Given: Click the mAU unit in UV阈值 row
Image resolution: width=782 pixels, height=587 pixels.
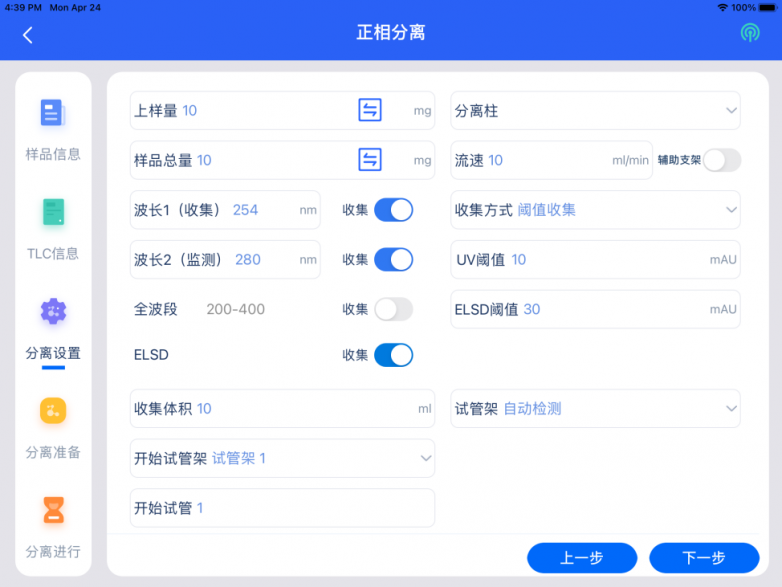Looking at the screenshot, I should 723,259.
